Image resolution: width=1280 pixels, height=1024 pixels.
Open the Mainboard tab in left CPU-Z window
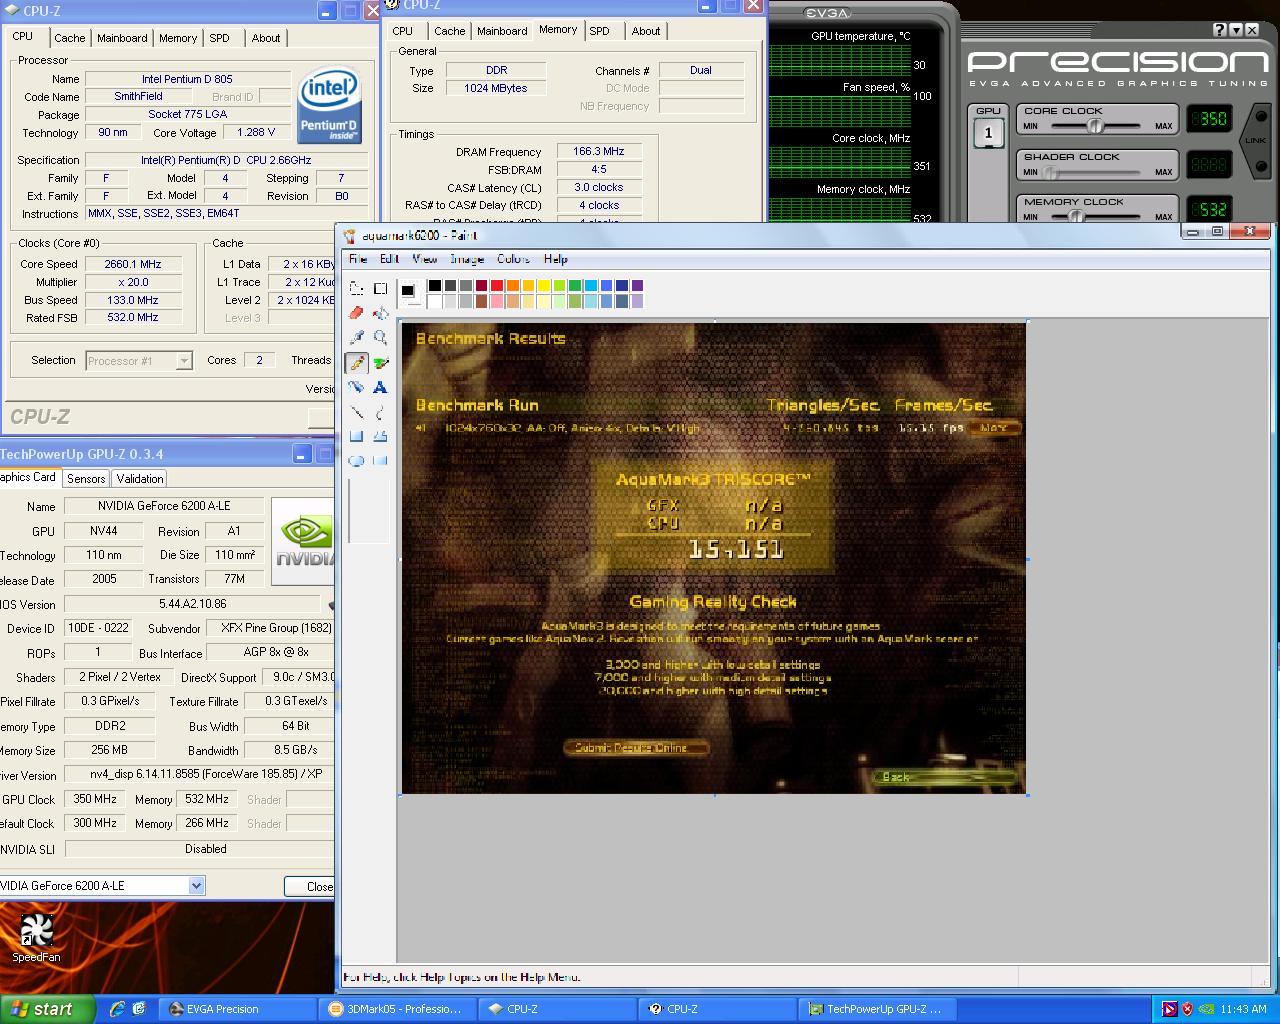pos(122,38)
